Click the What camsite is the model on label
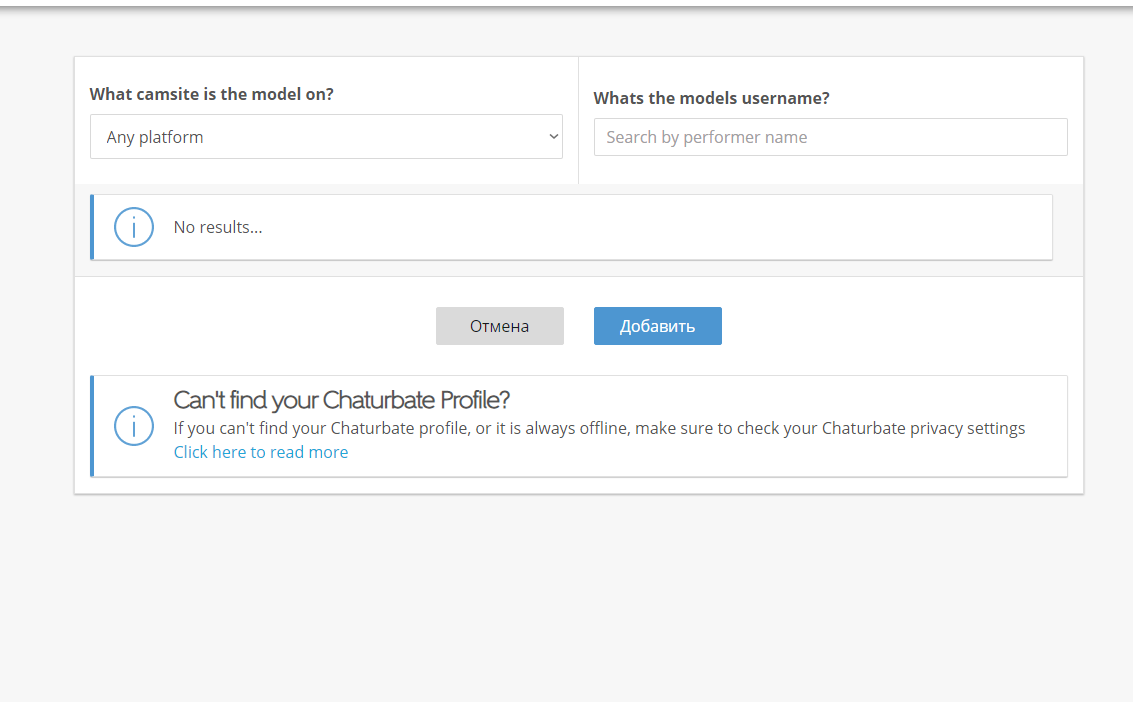This screenshot has width=1133, height=702. (212, 94)
